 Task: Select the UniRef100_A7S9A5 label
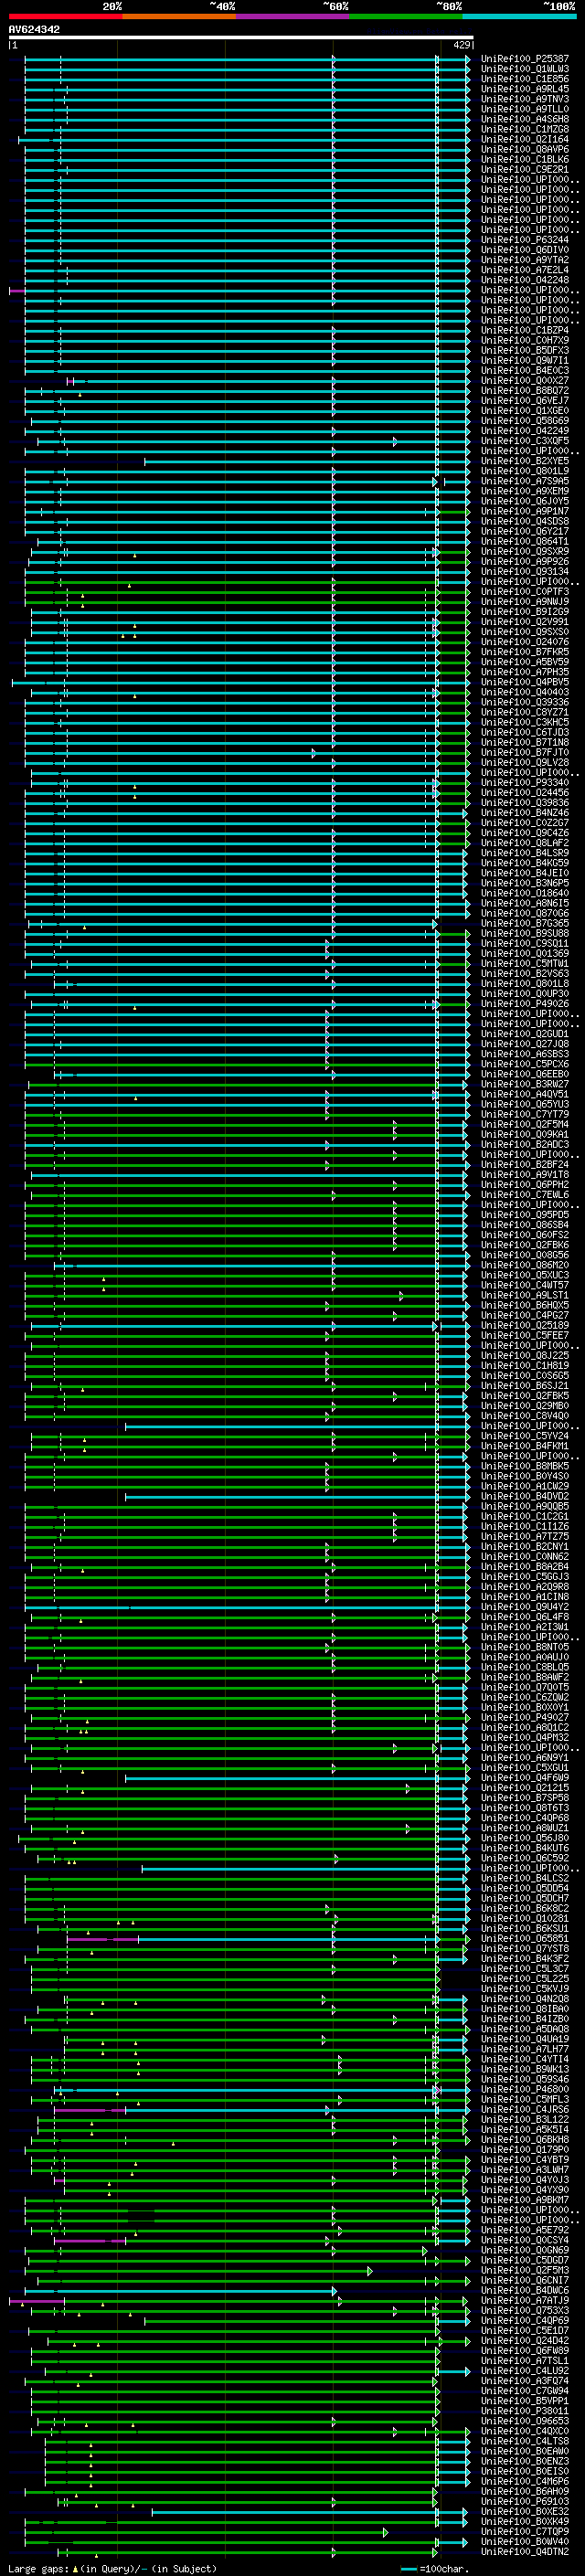coord(525,481)
